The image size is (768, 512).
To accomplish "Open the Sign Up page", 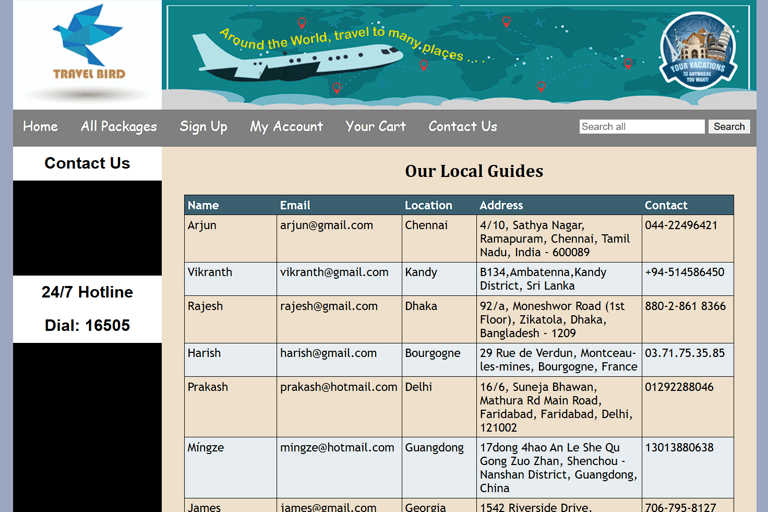I will tap(203, 126).
